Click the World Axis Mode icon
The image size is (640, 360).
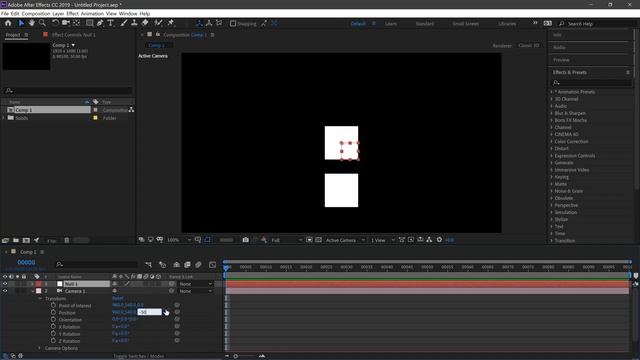tap(209, 23)
